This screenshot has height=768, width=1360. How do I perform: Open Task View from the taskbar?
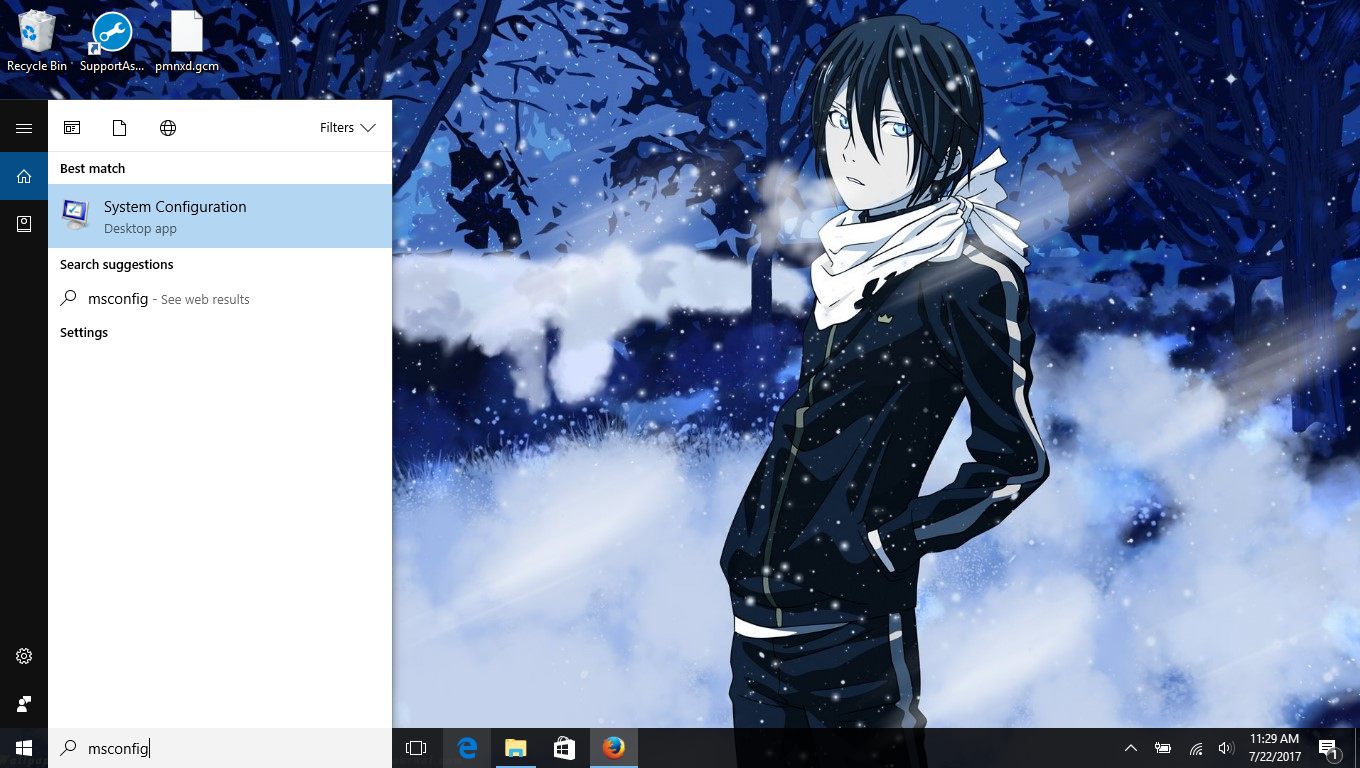tap(416, 748)
